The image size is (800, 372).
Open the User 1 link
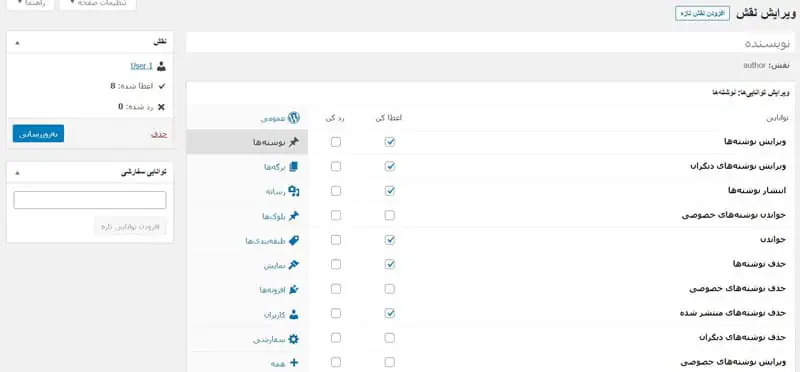pyautogui.click(x=141, y=66)
